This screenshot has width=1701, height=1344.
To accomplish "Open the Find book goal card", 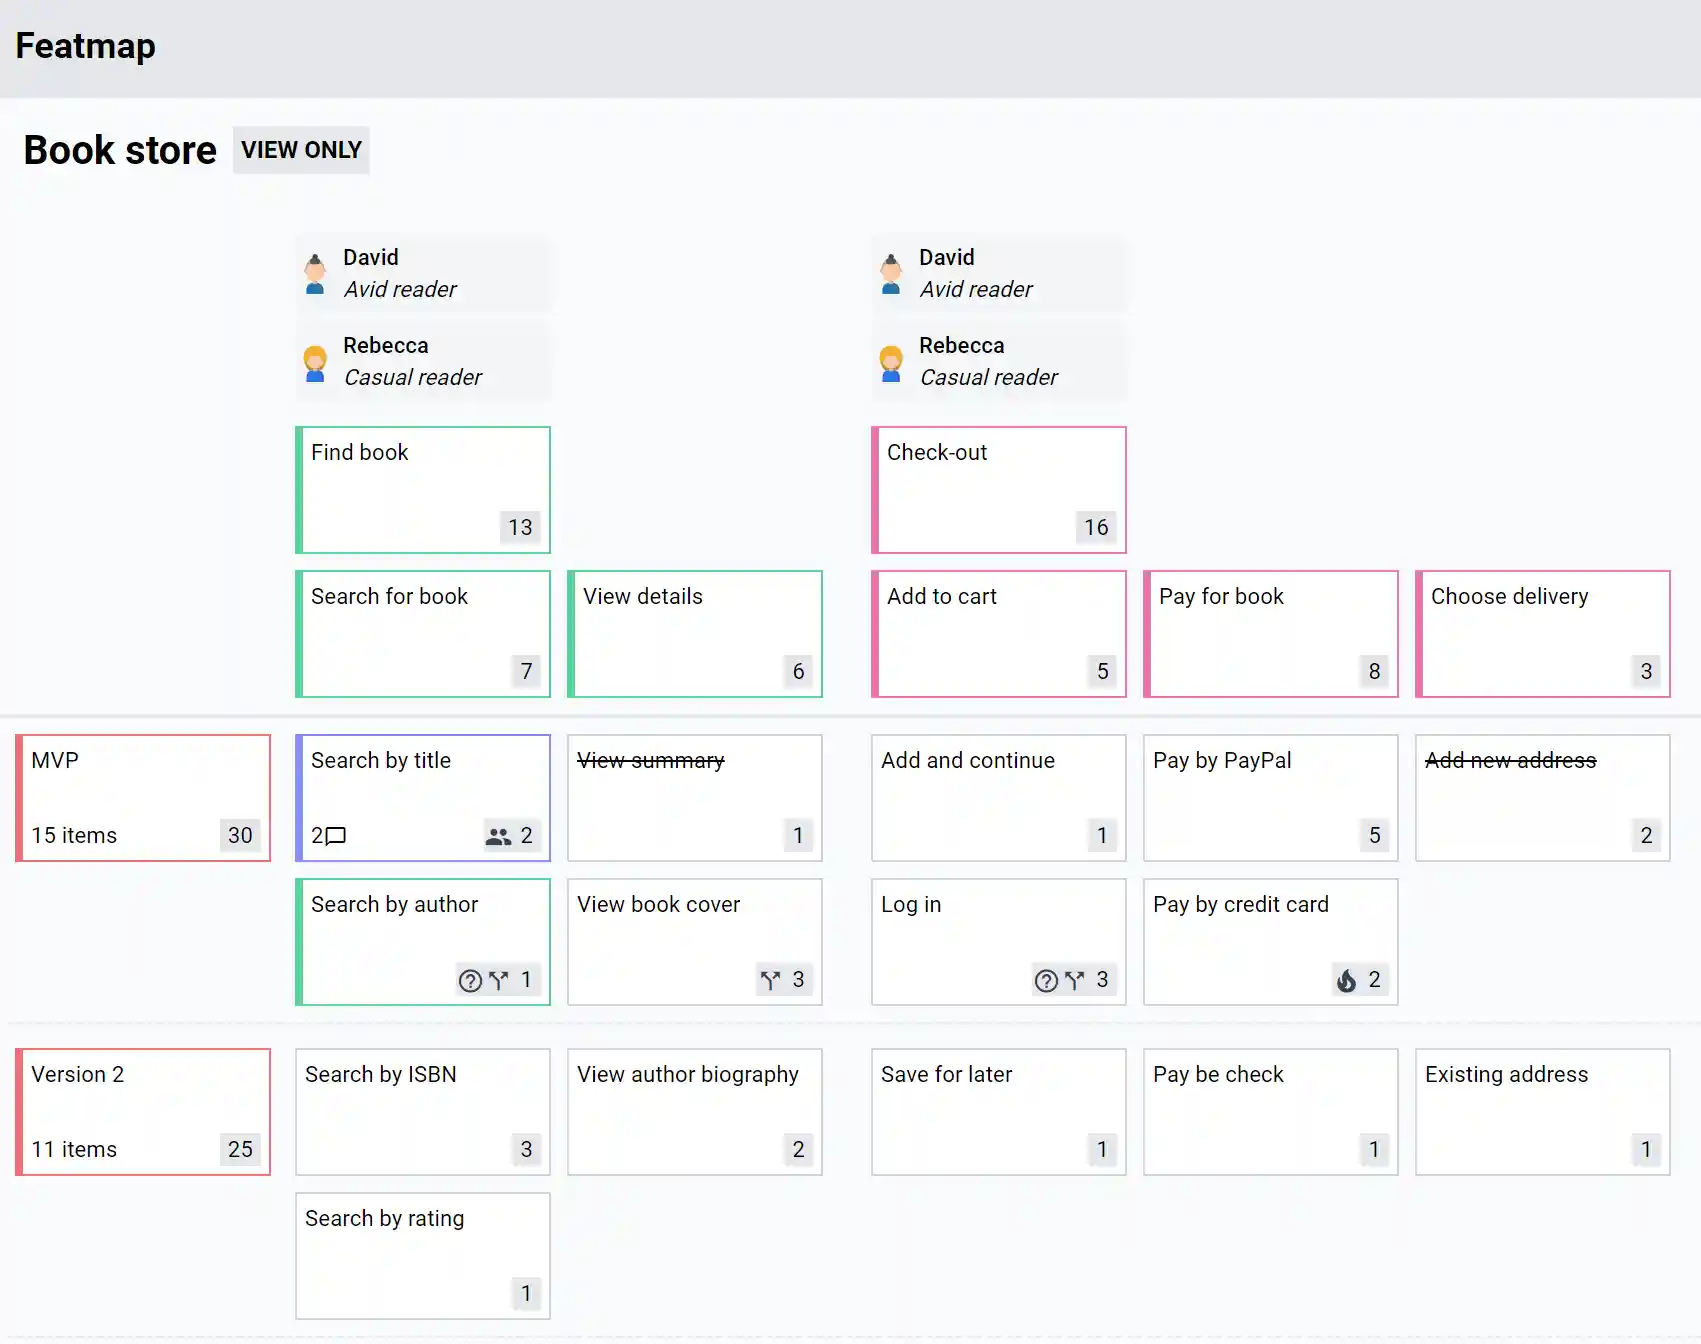I will [x=422, y=489].
